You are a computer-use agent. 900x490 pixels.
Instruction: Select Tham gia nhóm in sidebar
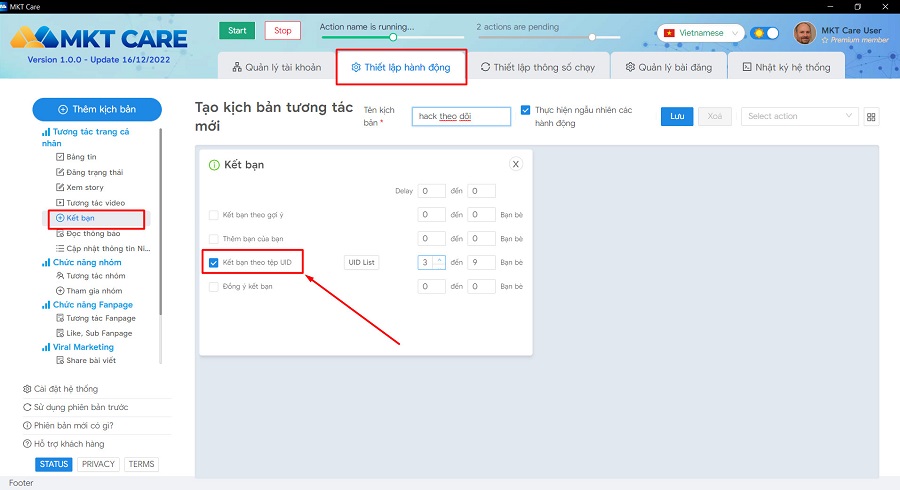pos(94,290)
